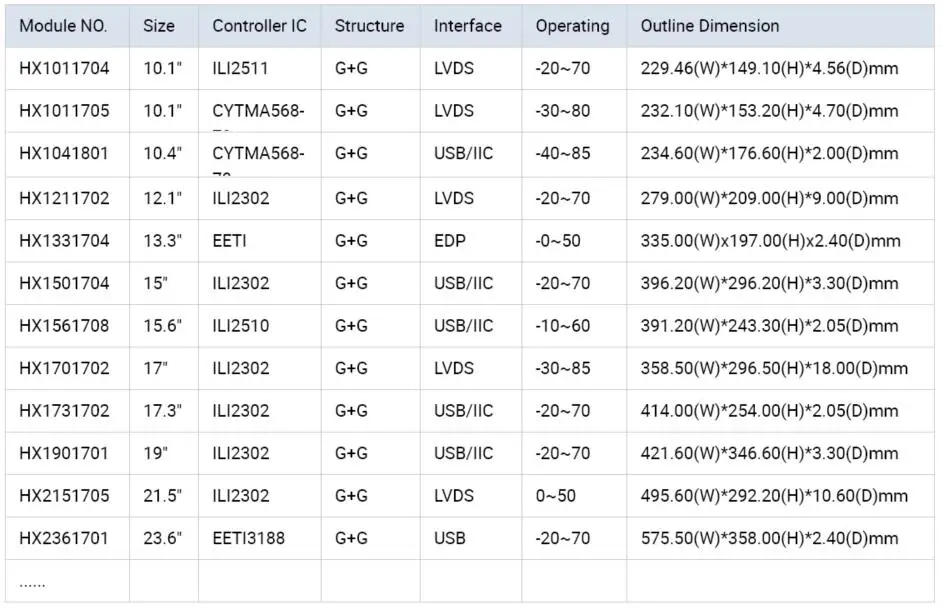
Task: Select the HX1561708 module cell
Action: pyautogui.click(x=64, y=326)
